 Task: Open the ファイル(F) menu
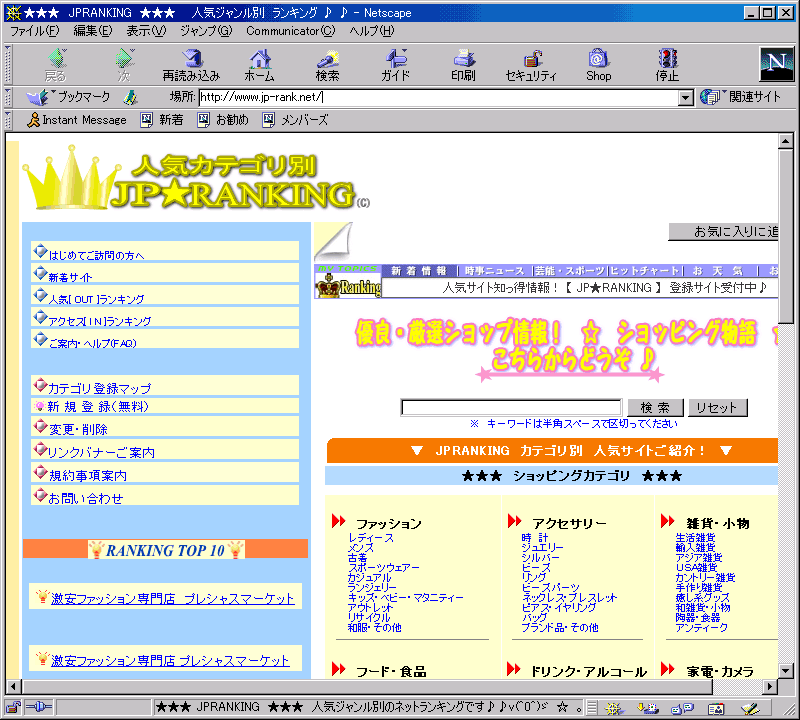pyautogui.click(x=35, y=31)
